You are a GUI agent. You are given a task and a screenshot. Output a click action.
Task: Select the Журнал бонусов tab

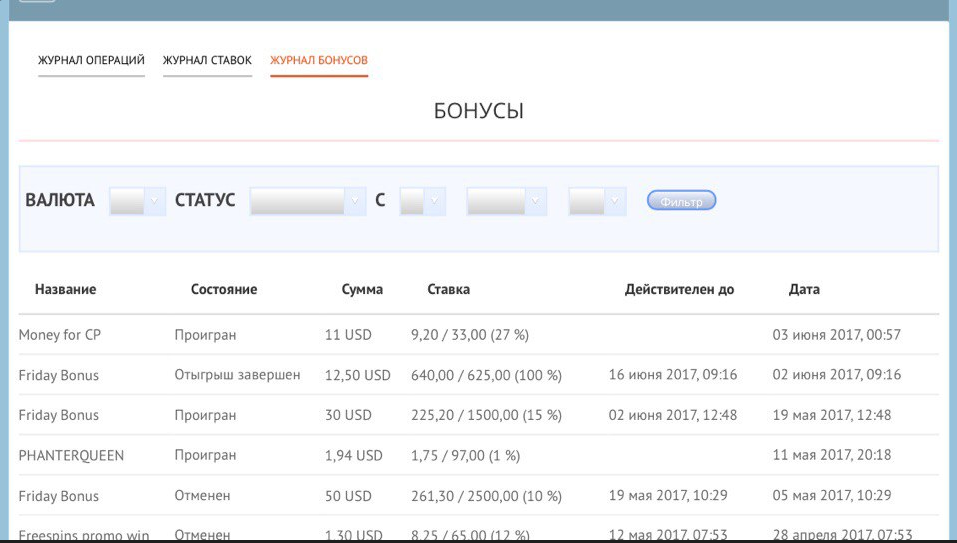tap(319, 60)
